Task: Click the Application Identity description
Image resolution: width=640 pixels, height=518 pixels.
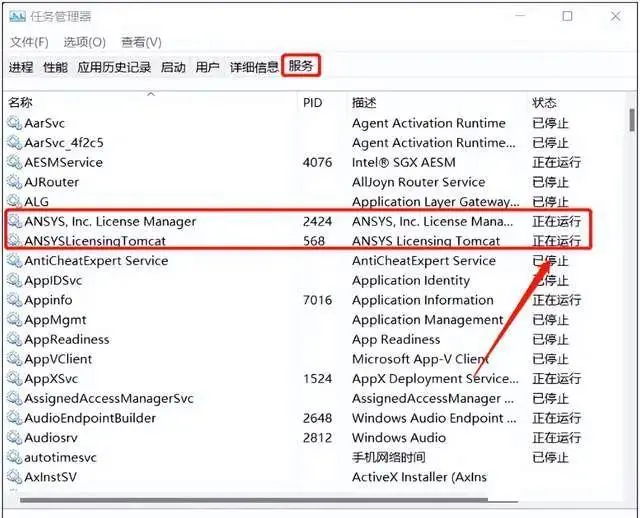Action: click(x=411, y=280)
